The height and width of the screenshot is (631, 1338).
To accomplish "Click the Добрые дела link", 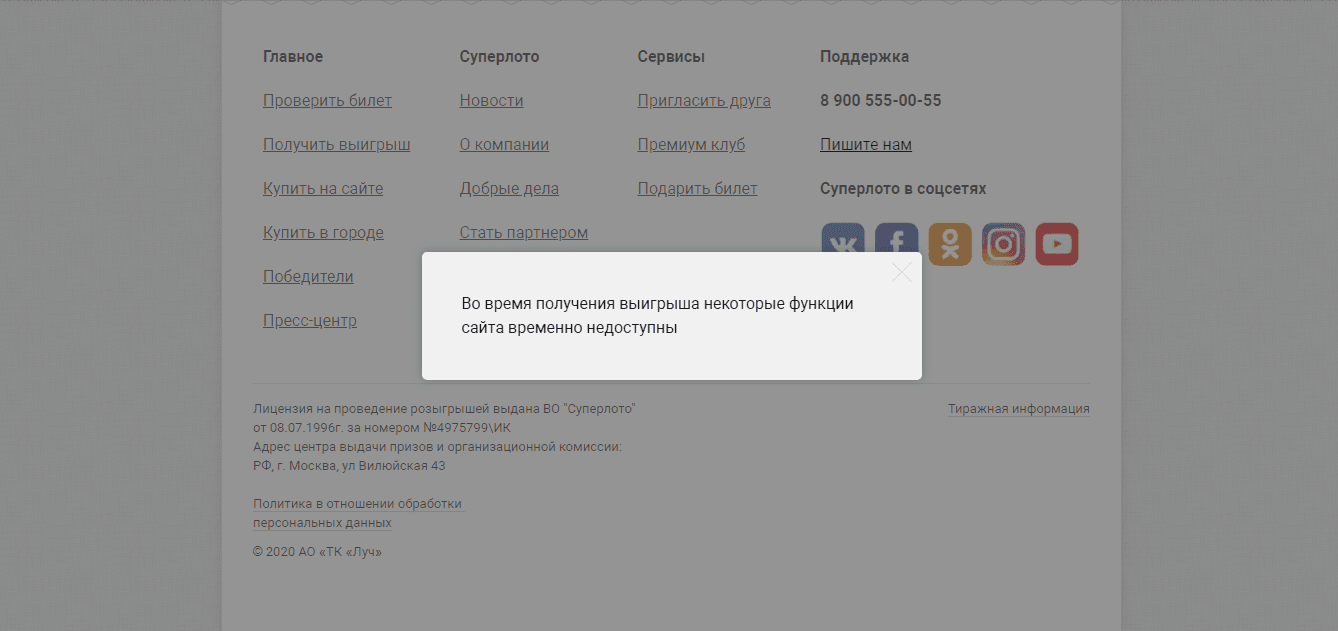I will click(509, 189).
